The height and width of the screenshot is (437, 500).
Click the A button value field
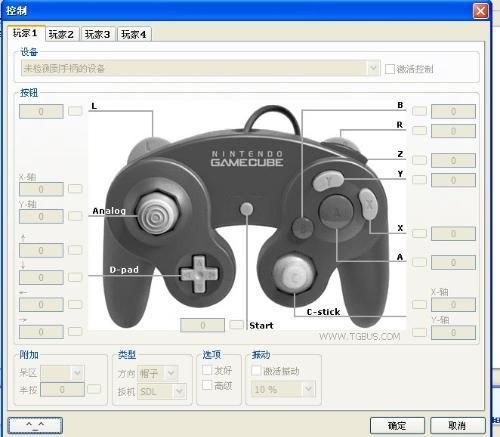pyautogui.click(x=453, y=262)
